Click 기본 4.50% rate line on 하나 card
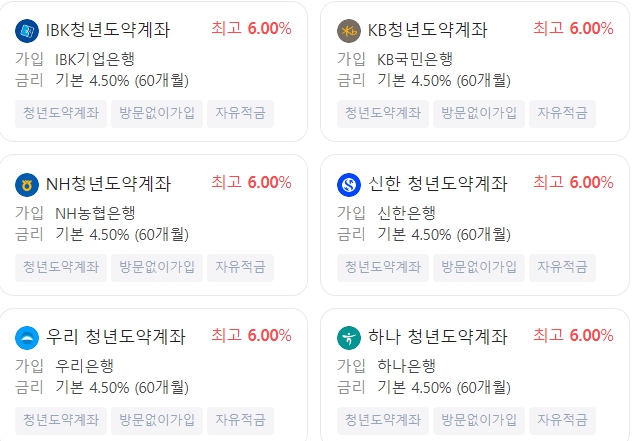 pyautogui.click(x=444, y=387)
